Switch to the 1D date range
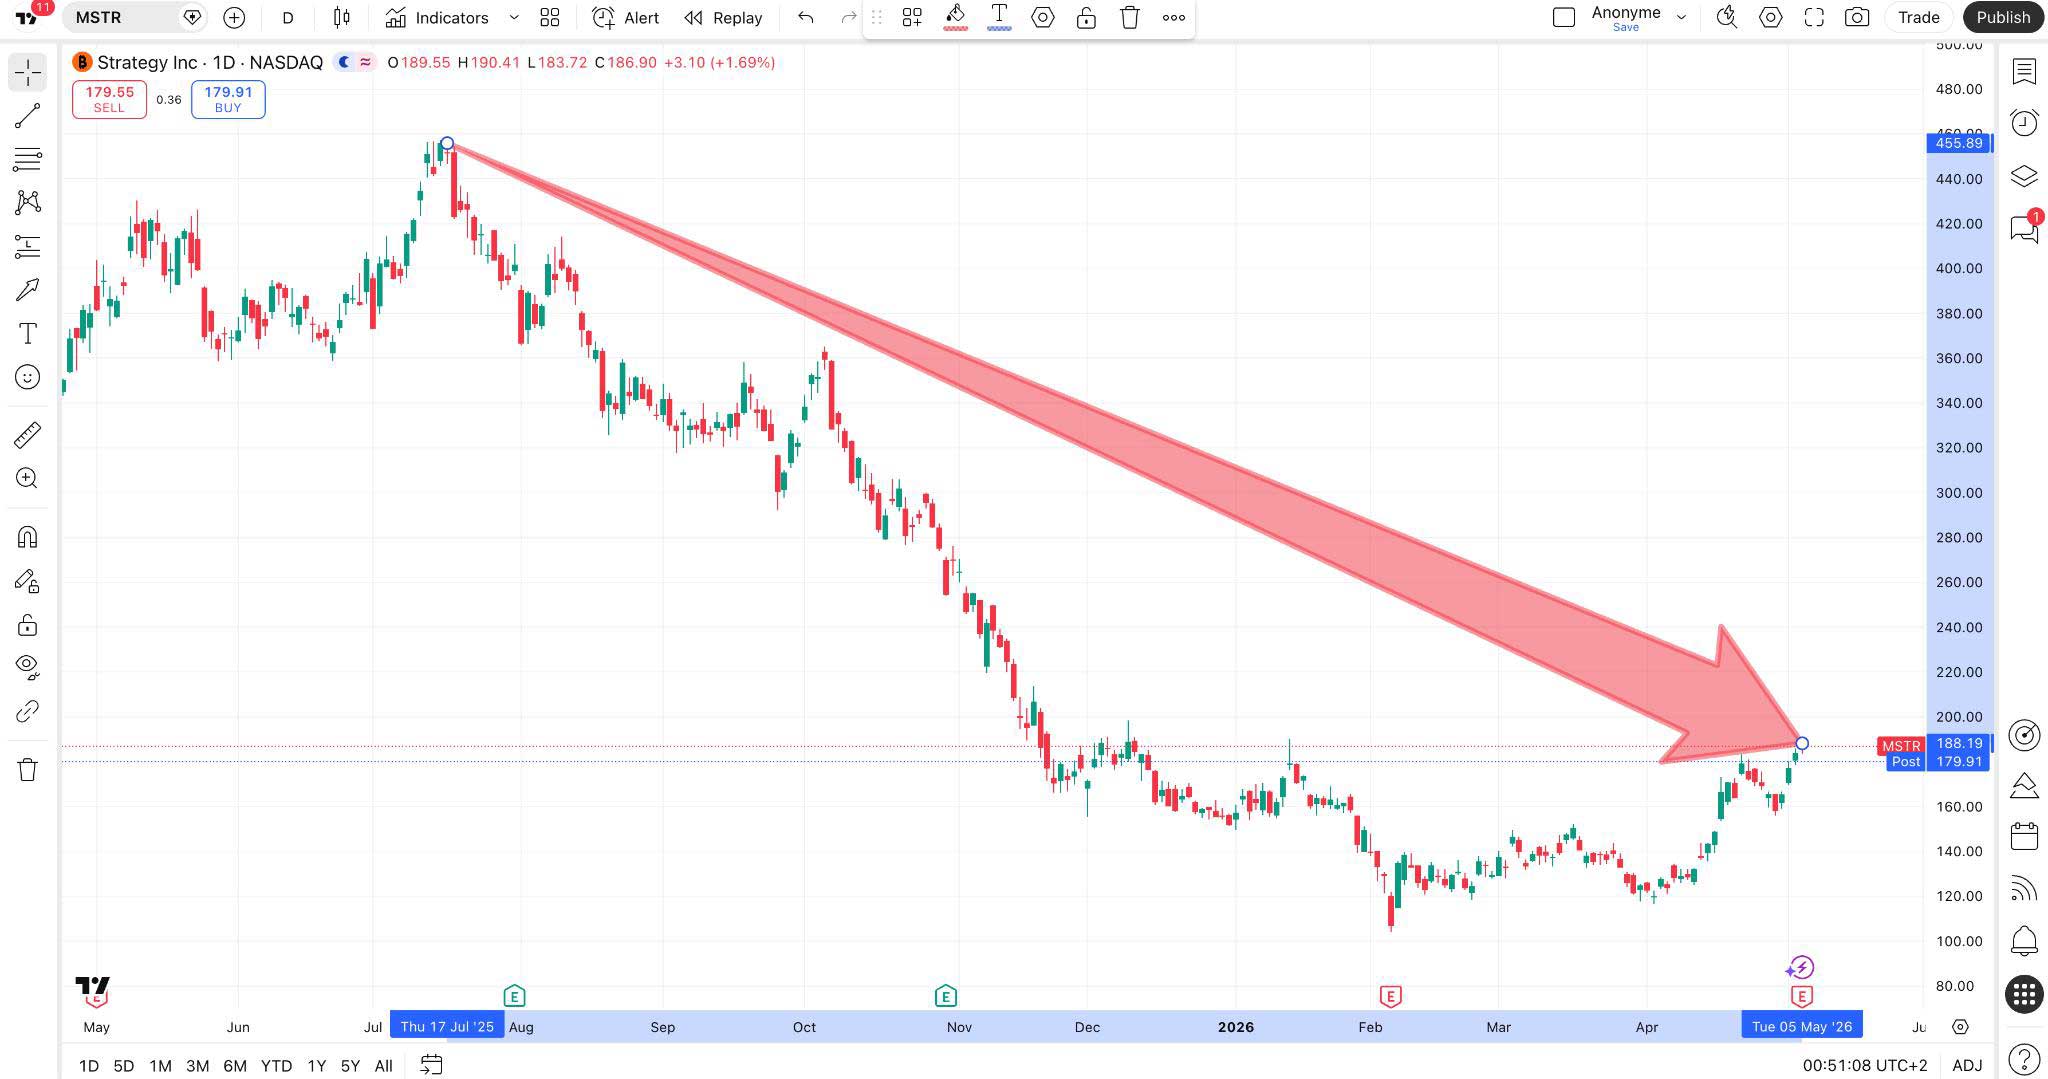 89,1065
